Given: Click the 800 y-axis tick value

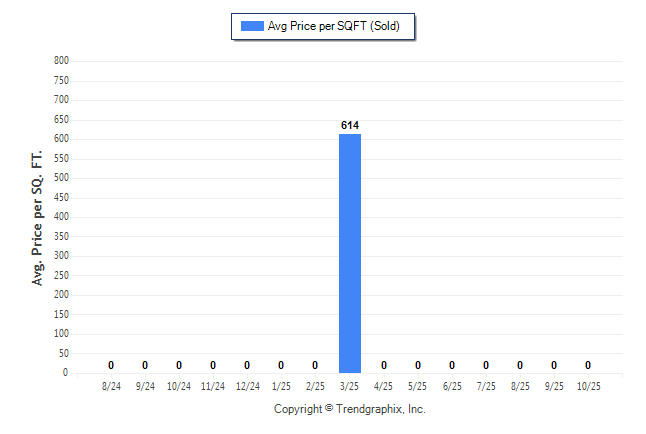Looking at the screenshot, I should 61,61.
